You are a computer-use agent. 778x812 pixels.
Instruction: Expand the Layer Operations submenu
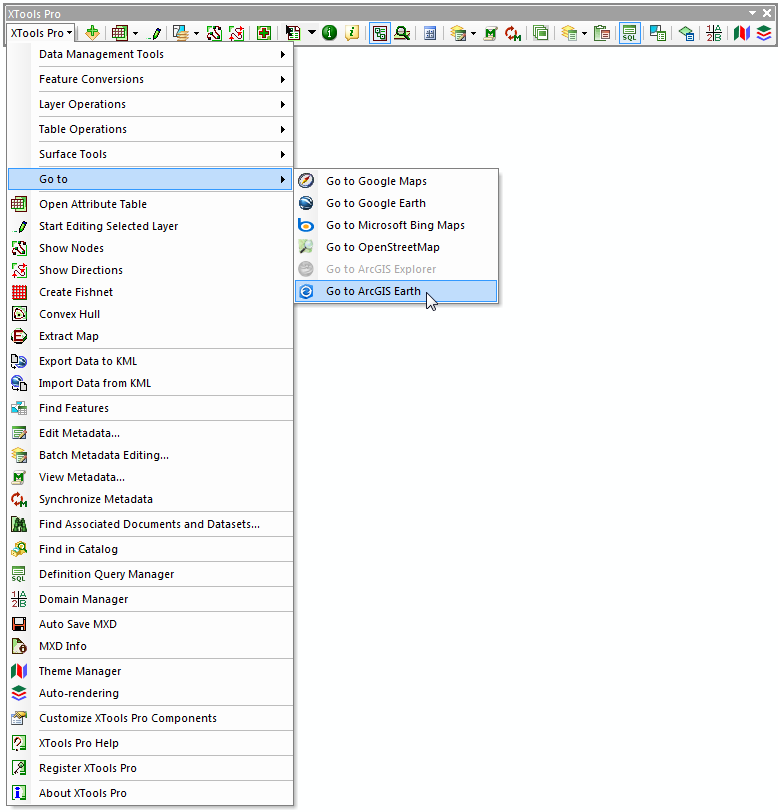click(x=150, y=104)
